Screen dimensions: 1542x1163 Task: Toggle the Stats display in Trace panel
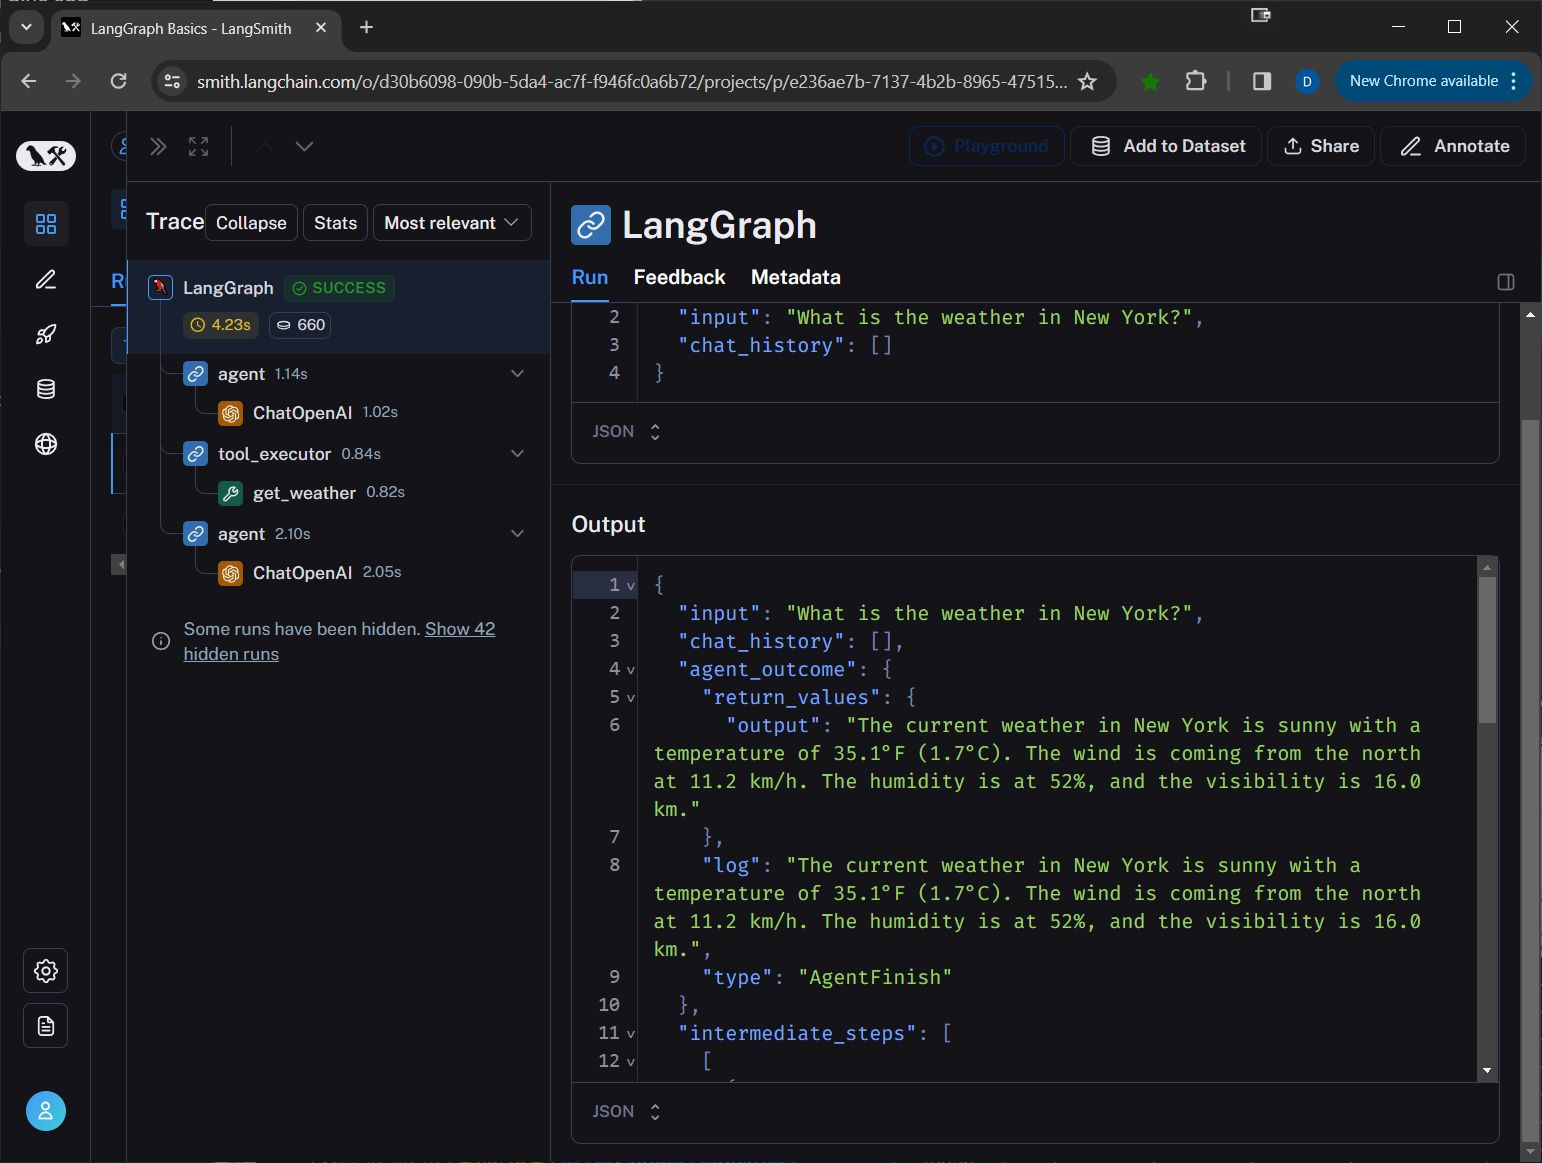coord(335,223)
